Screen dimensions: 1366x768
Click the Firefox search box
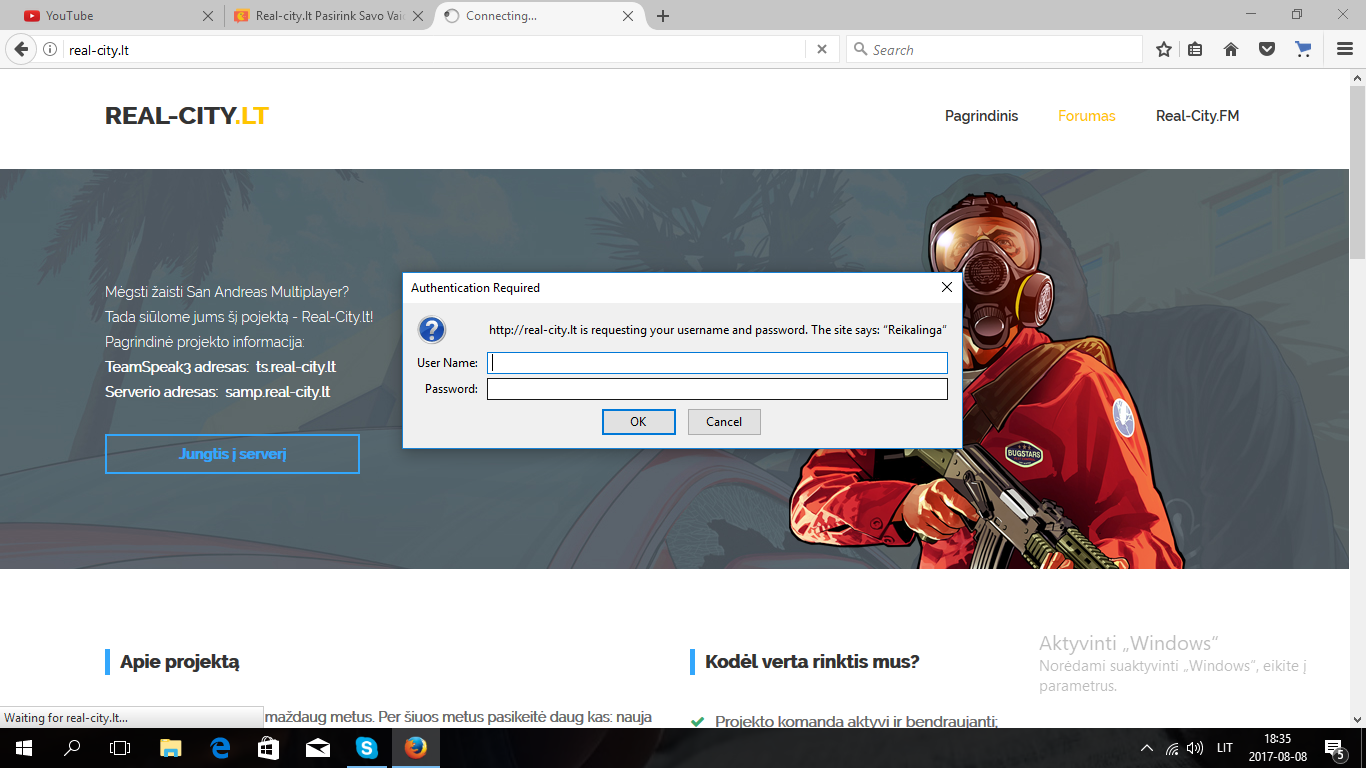(994, 49)
